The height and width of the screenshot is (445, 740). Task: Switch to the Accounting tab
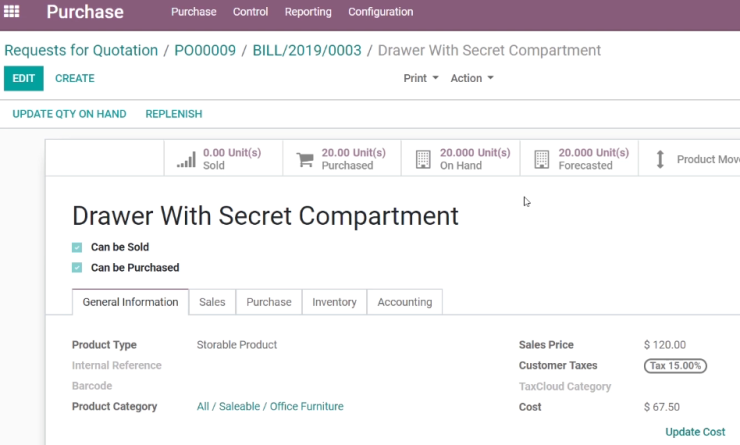point(404,302)
